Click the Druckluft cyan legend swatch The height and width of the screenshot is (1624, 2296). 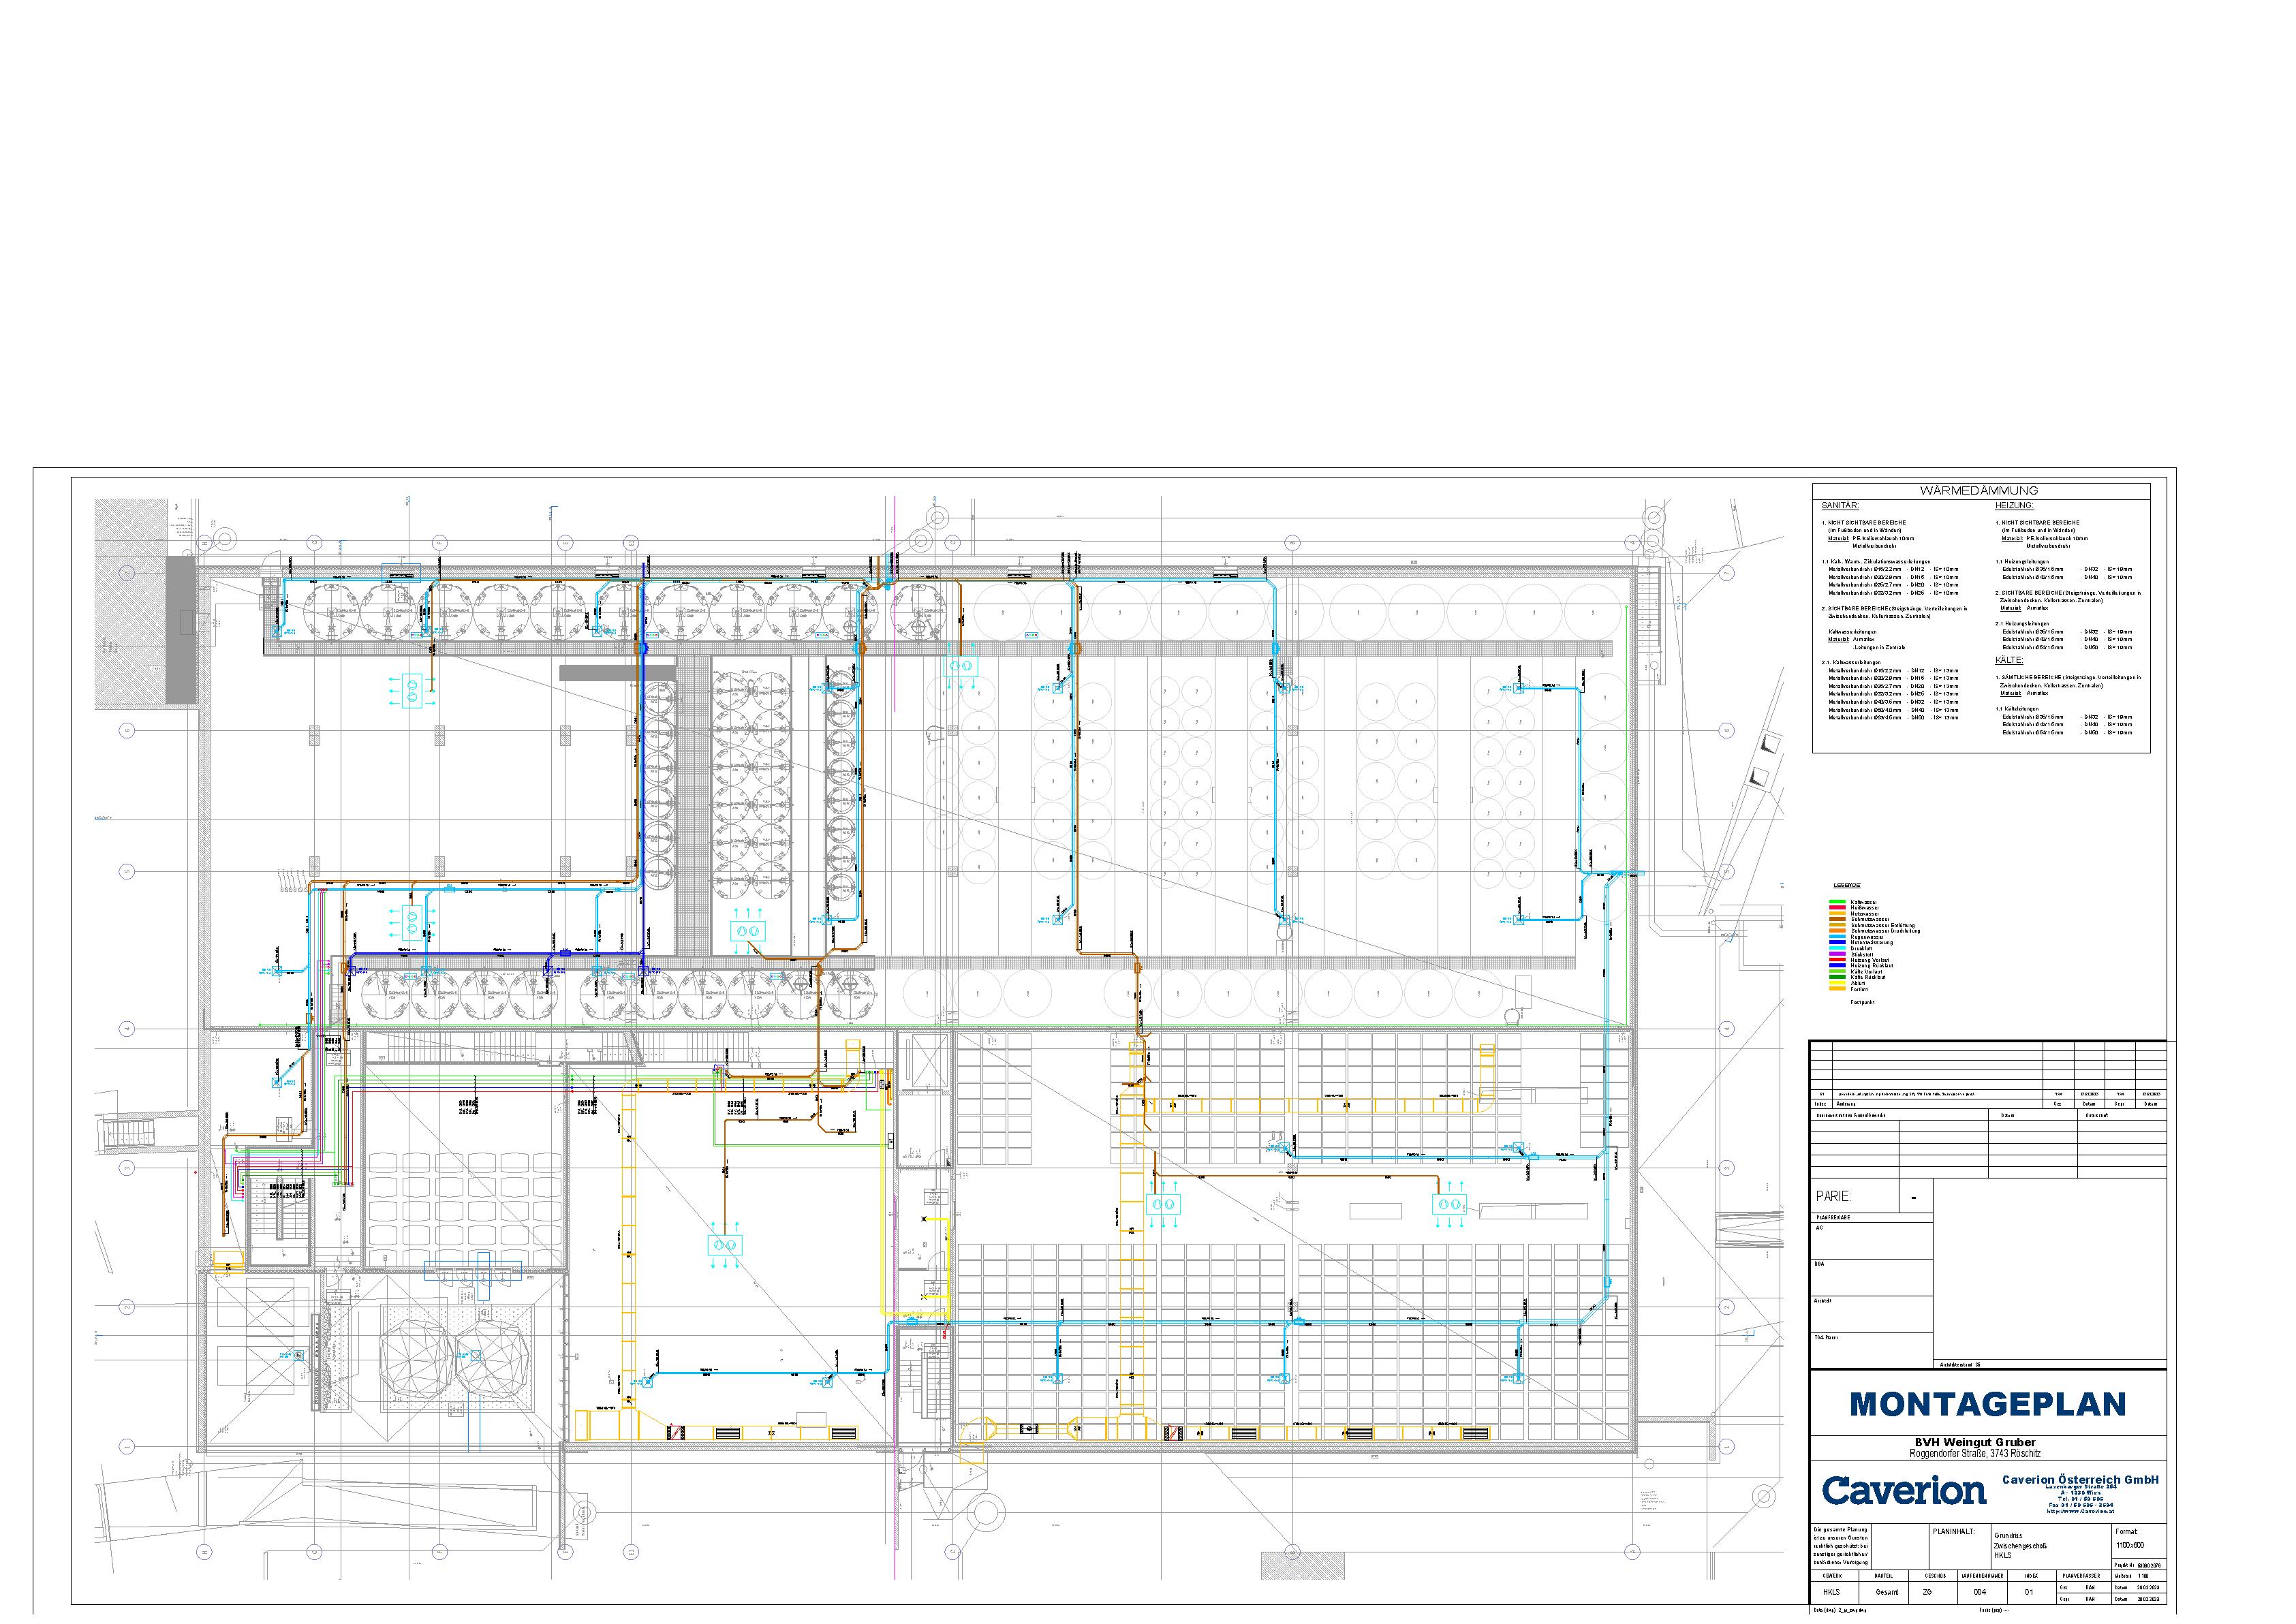(x=1838, y=948)
